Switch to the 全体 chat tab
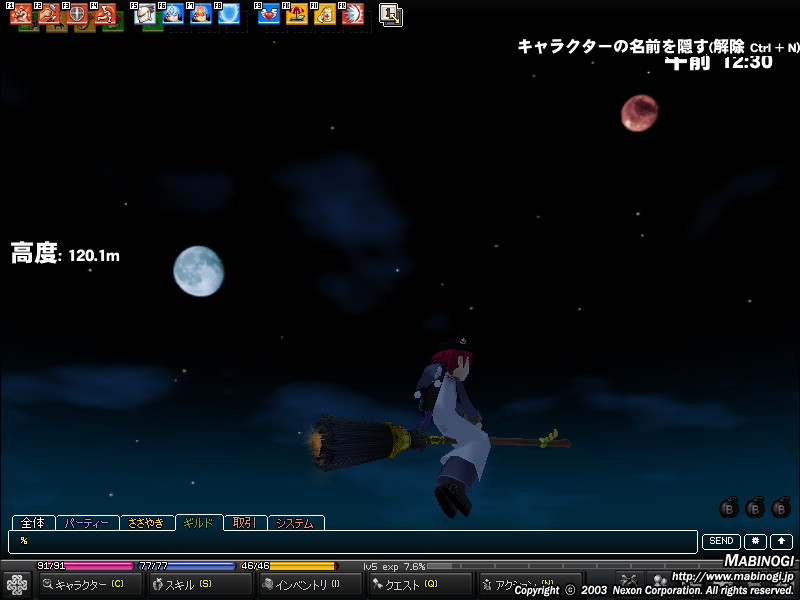800x600 pixels. (x=32, y=522)
